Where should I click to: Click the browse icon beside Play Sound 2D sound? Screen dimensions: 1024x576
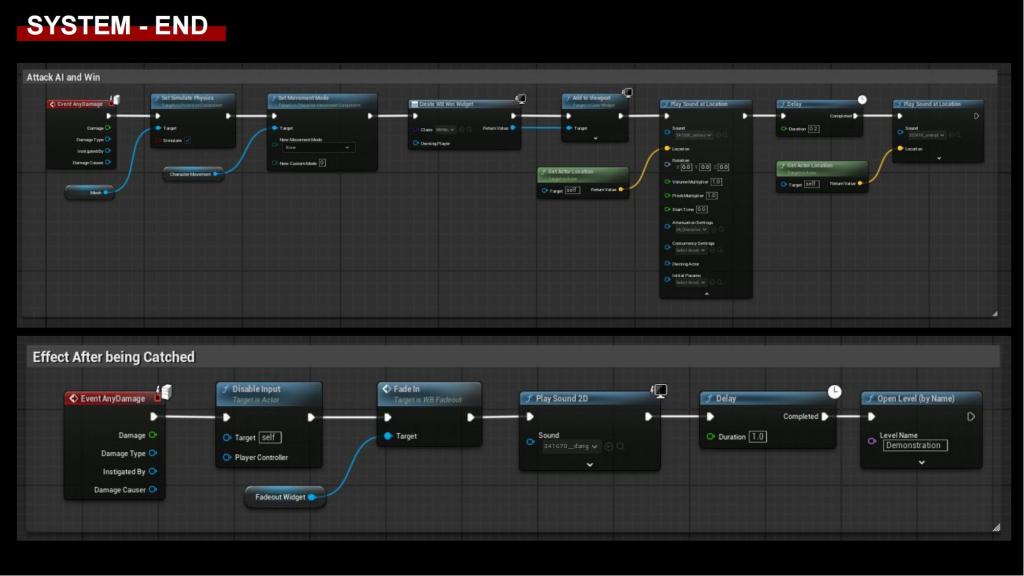621,446
